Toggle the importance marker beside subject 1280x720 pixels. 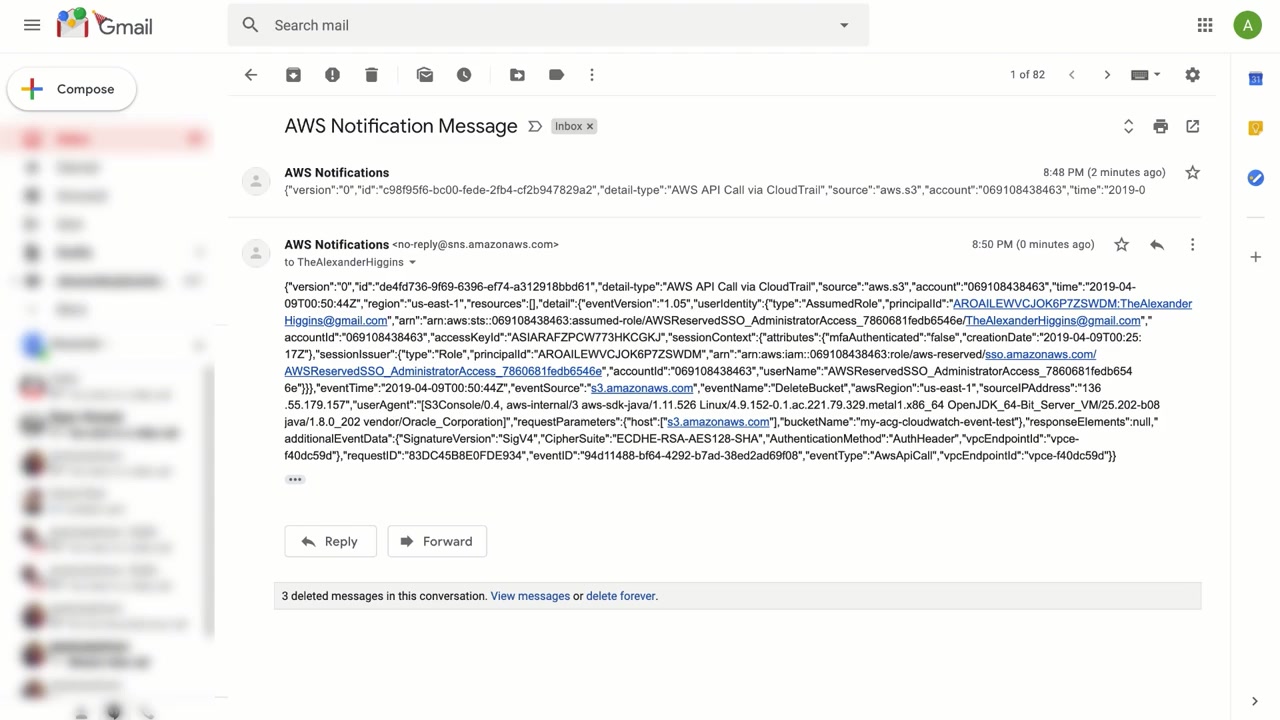pyautogui.click(x=535, y=126)
